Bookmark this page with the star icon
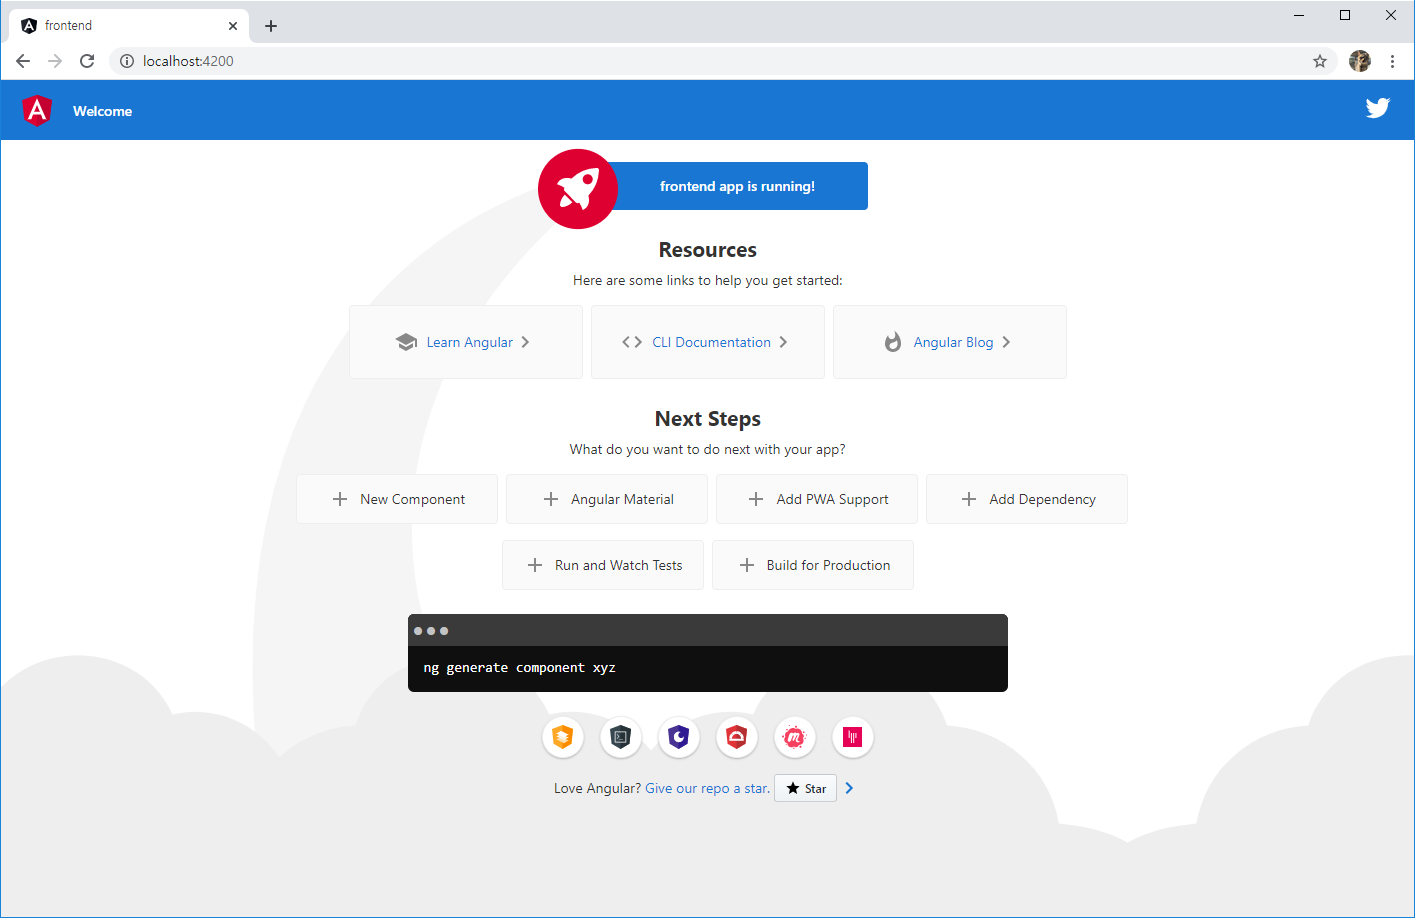 1320,61
